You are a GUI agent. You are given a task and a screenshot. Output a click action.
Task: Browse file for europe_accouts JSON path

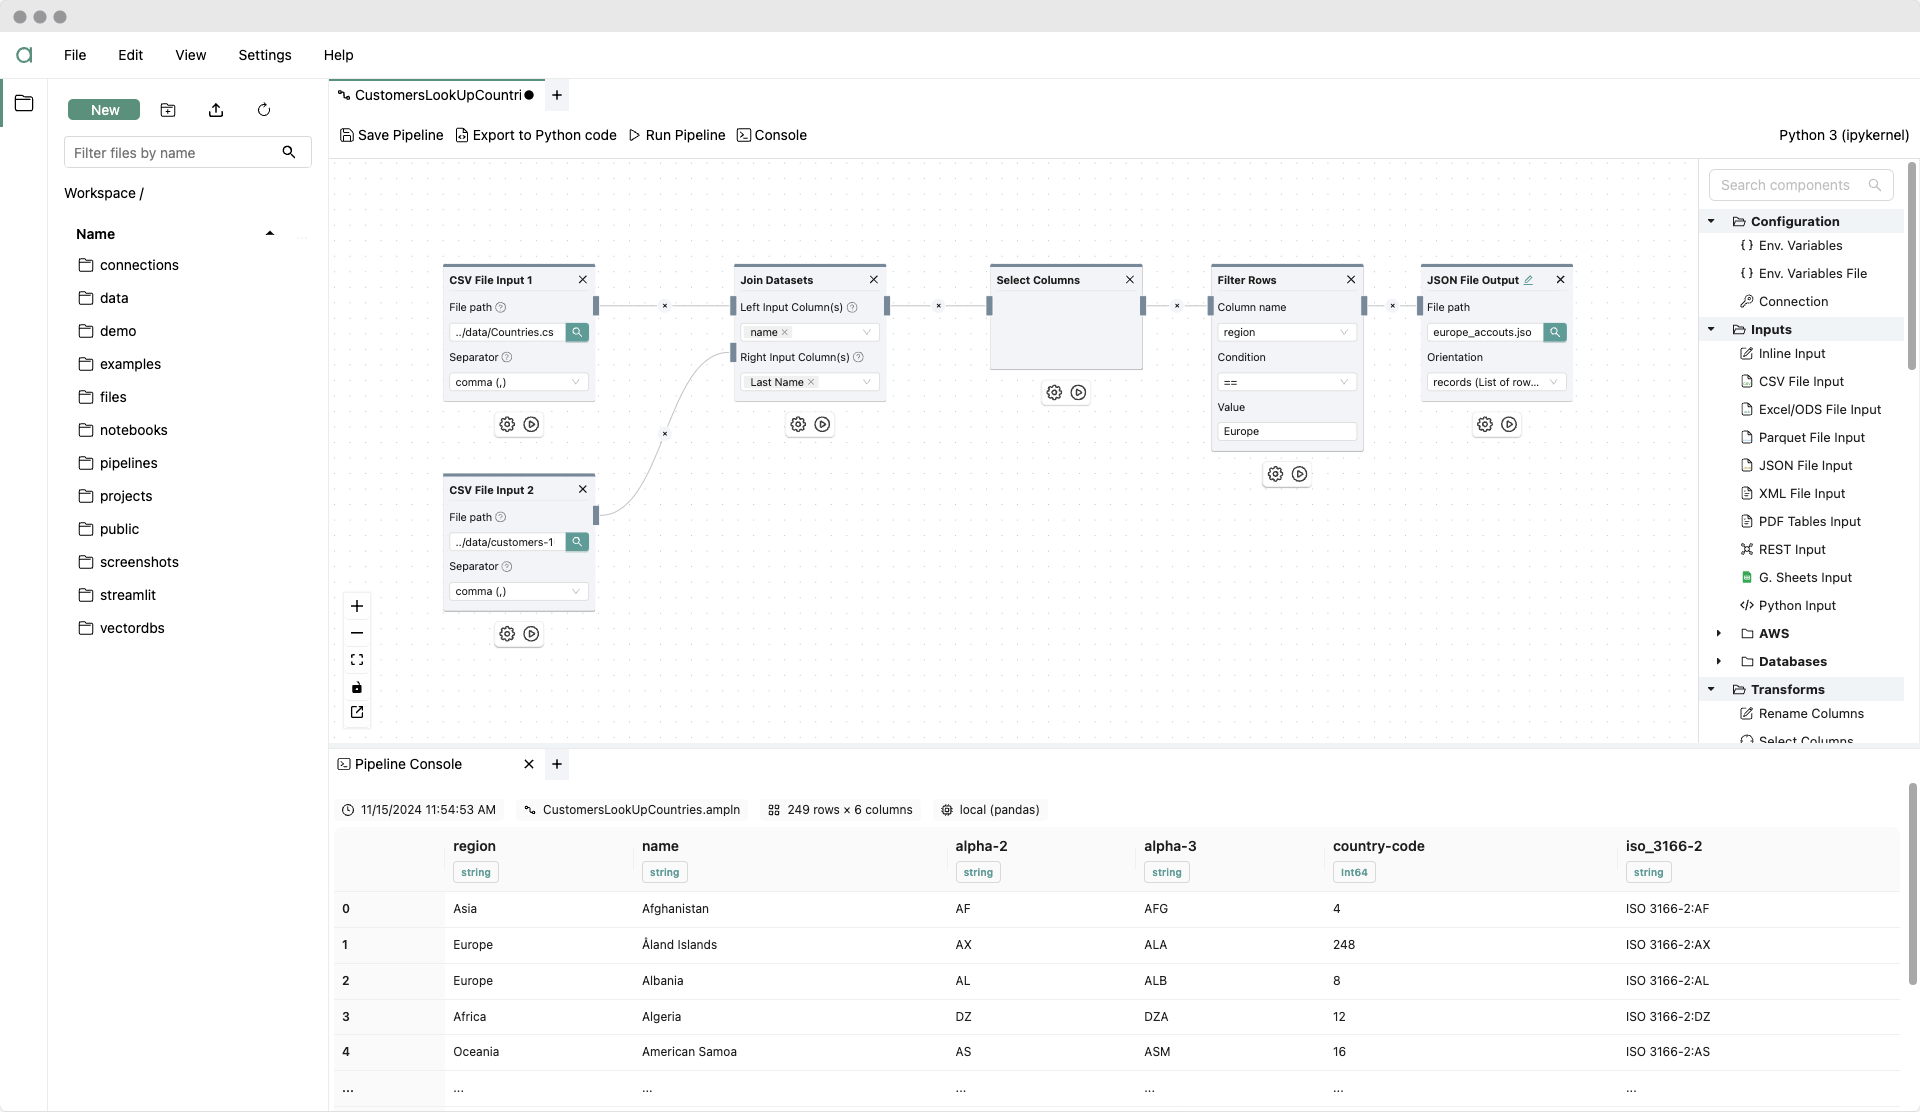point(1555,332)
